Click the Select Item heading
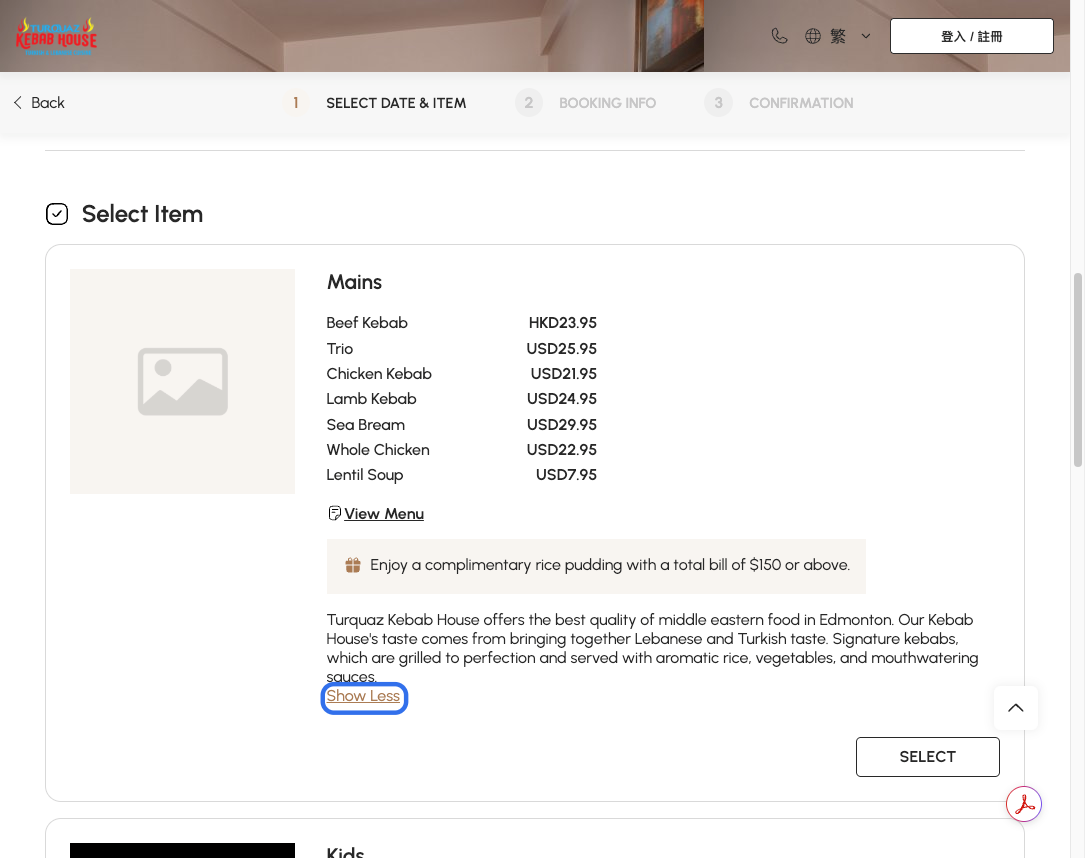1085x858 pixels. (x=142, y=214)
